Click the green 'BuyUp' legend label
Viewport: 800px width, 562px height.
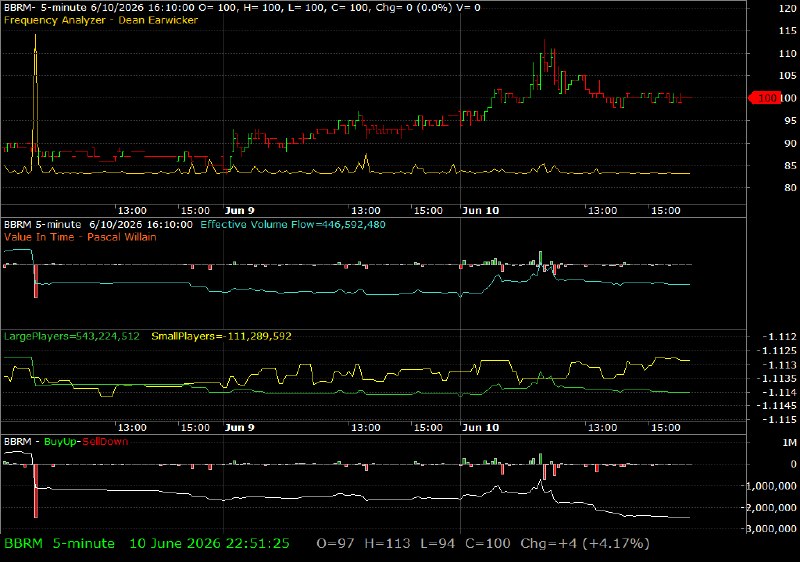click(x=60, y=442)
